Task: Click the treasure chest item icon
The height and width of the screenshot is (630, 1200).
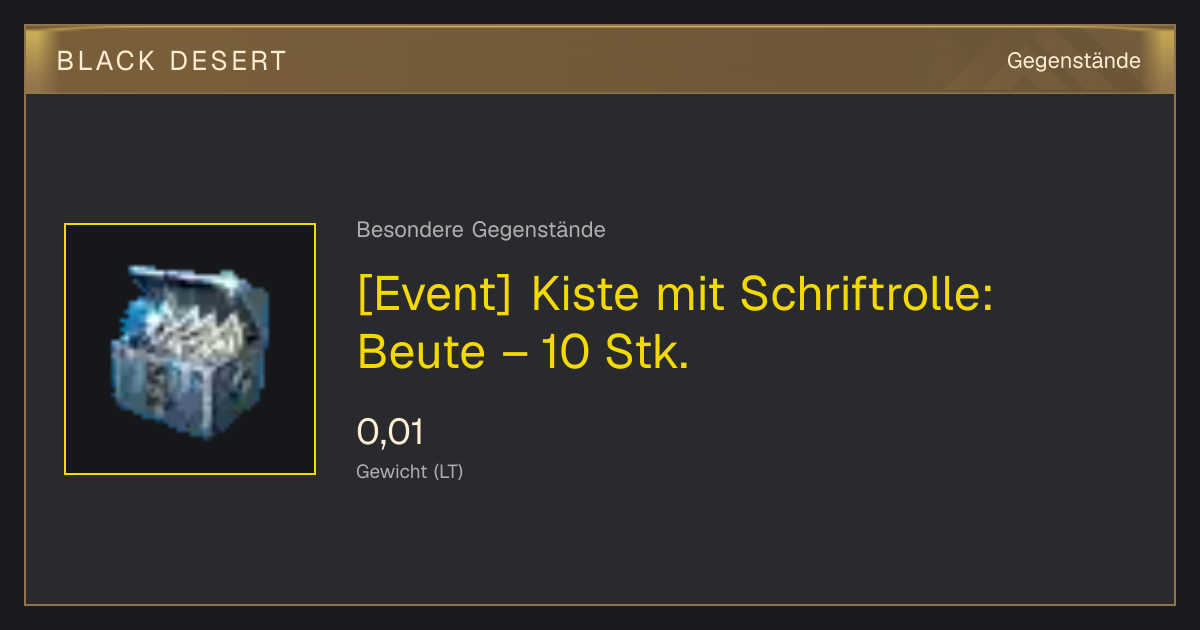Action: point(189,350)
